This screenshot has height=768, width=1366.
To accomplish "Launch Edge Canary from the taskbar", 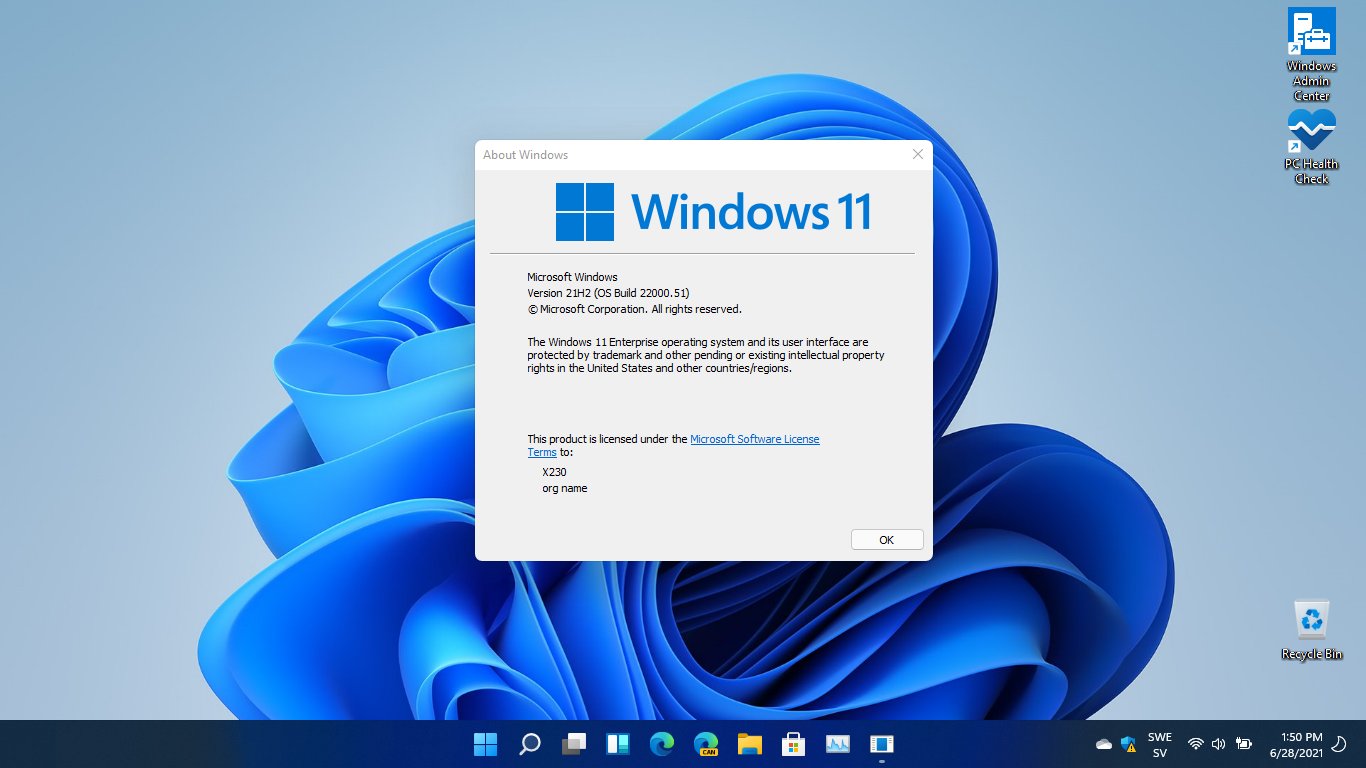I will (x=706, y=744).
